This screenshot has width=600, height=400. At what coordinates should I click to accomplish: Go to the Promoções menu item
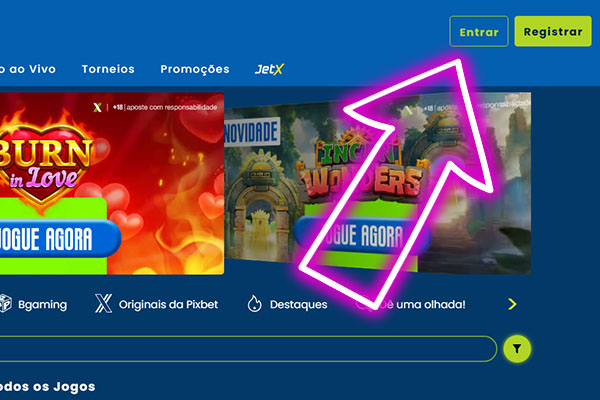tap(195, 69)
